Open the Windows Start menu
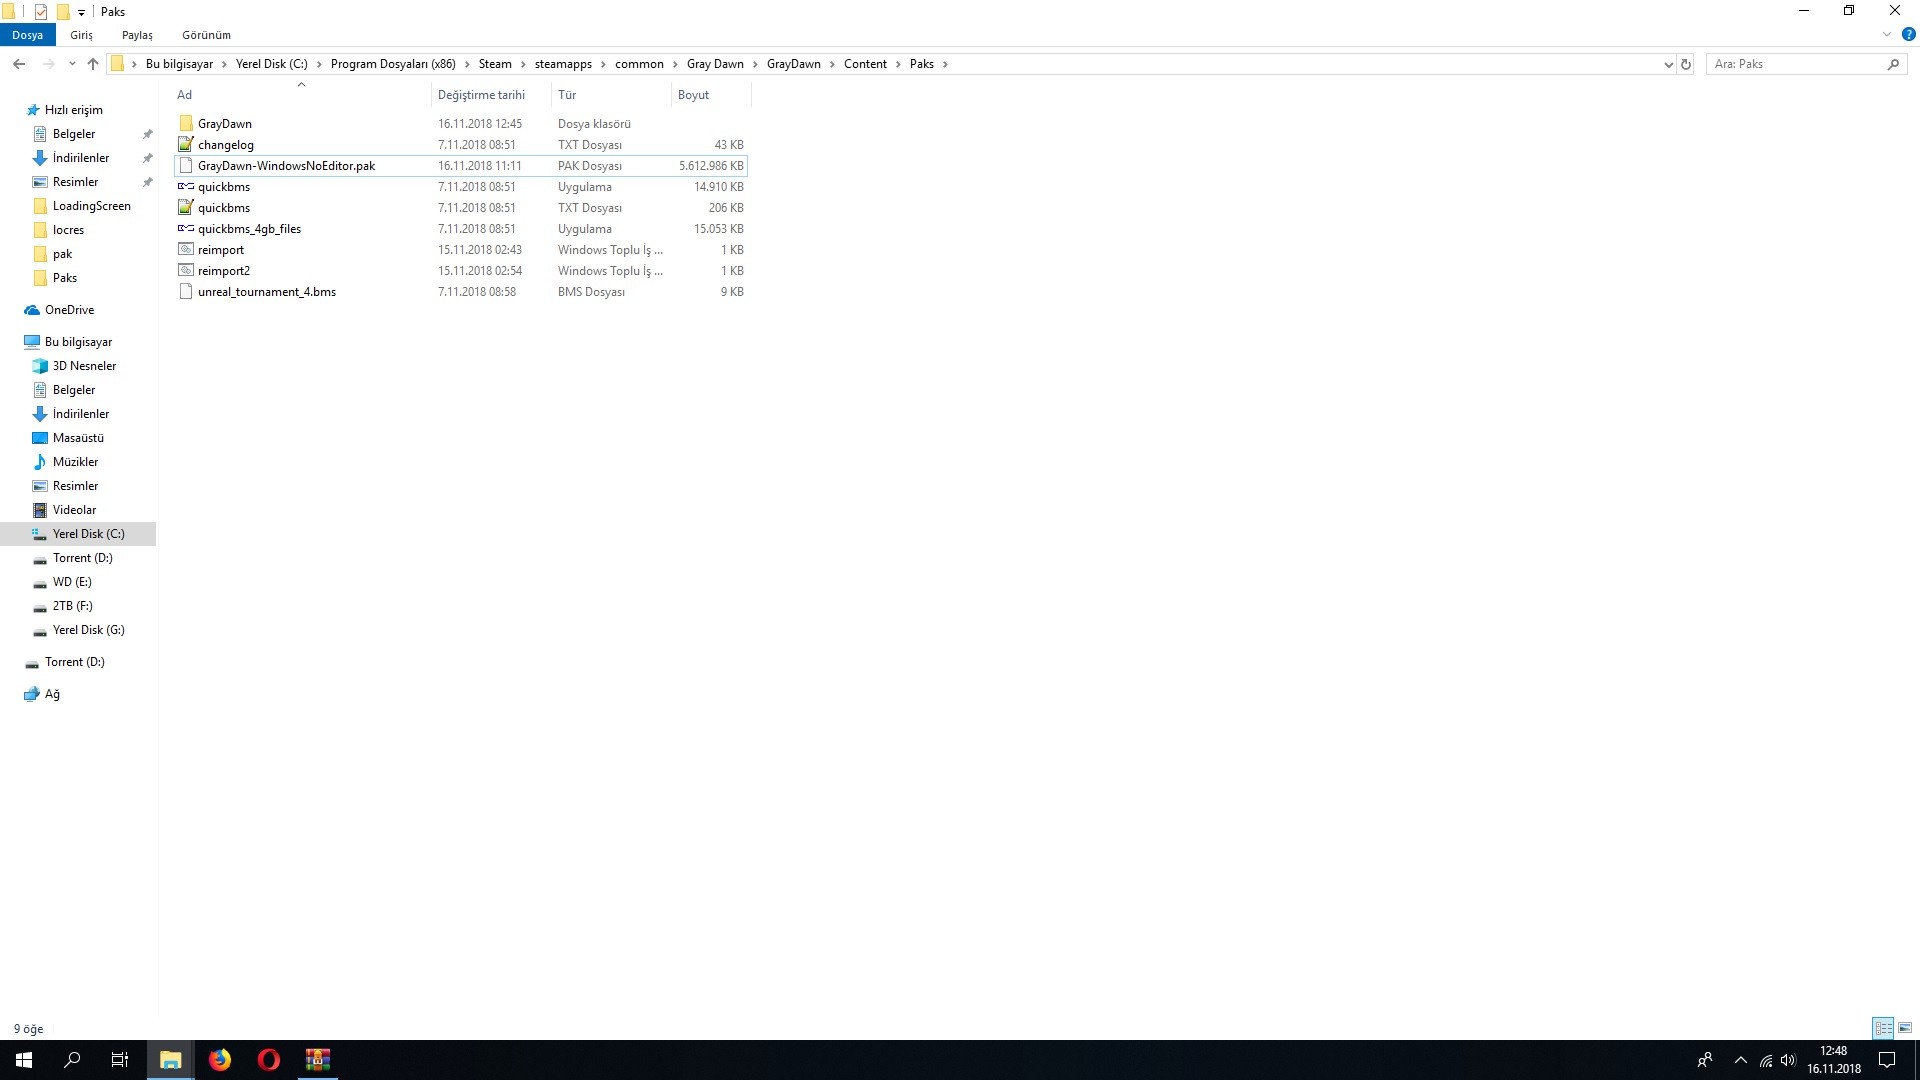Screen dimensions: 1920x1080 coord(24,1060)
